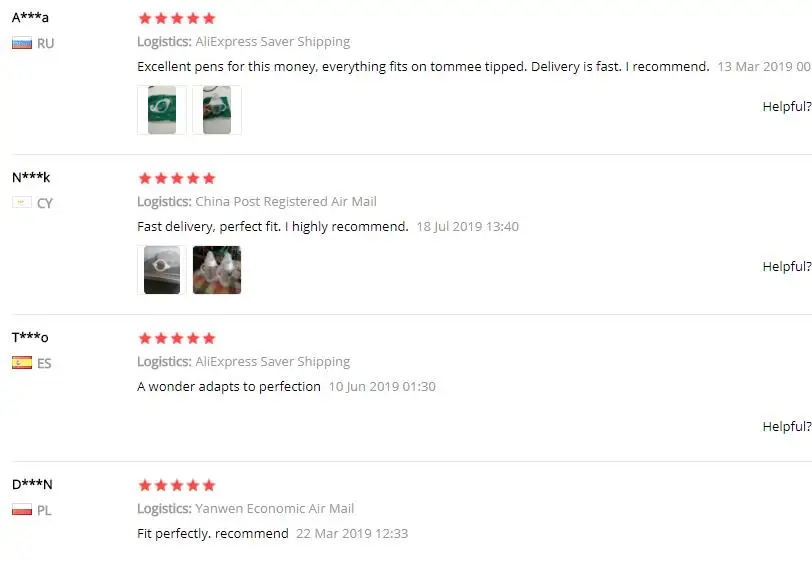Open first green package photo in A***a's review
Viewport: 812px width, 562px height.
[162, 110]
